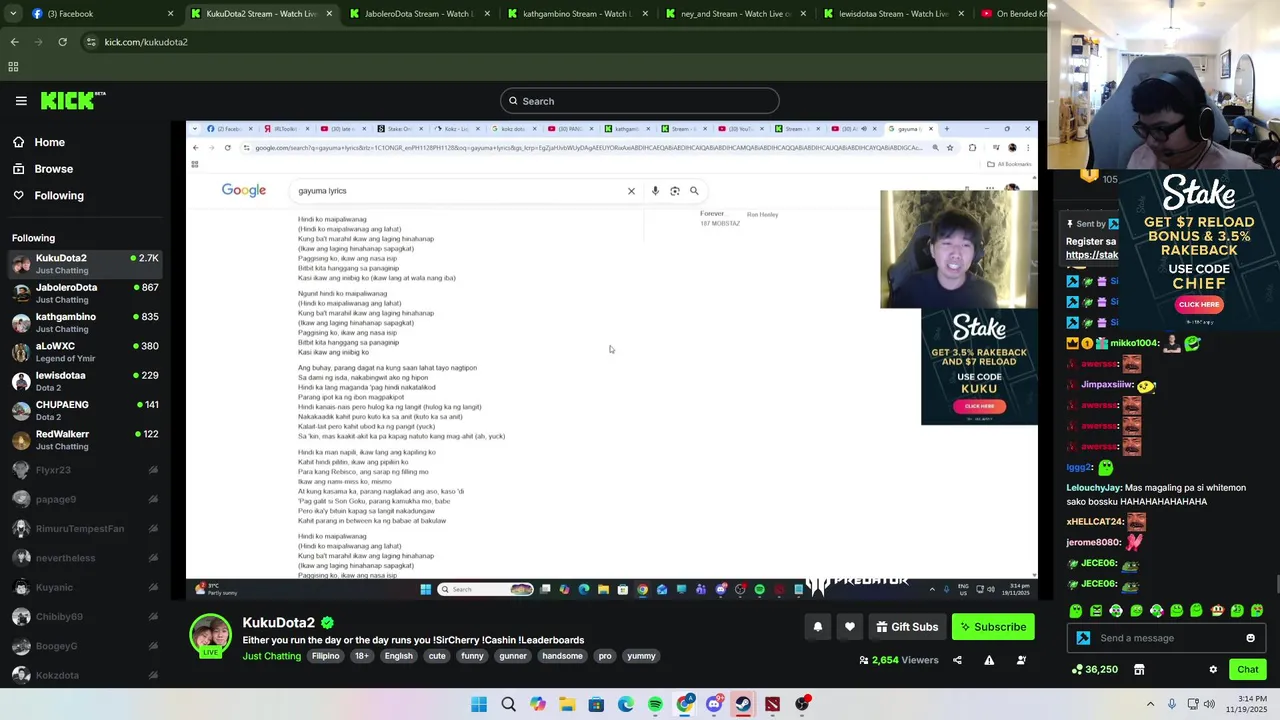Close the KukuDota2 Stream tab

coord(329,14)
